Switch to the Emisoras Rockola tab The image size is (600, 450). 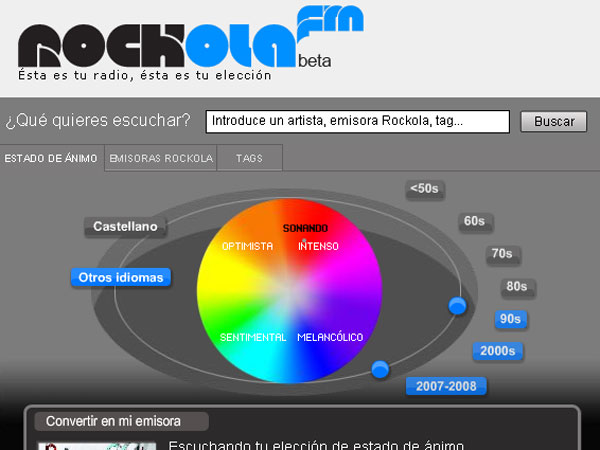pyautogui.click(x=161, y=158)
